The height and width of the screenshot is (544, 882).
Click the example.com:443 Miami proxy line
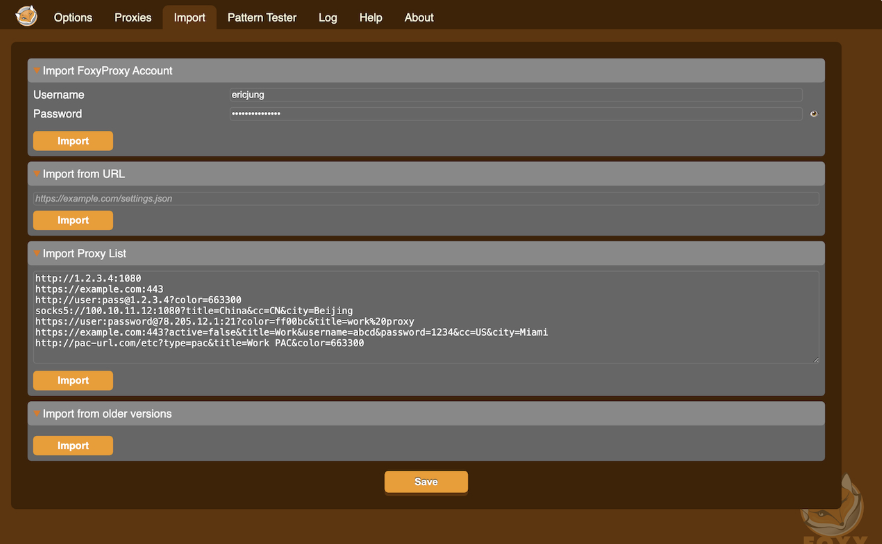291,332
